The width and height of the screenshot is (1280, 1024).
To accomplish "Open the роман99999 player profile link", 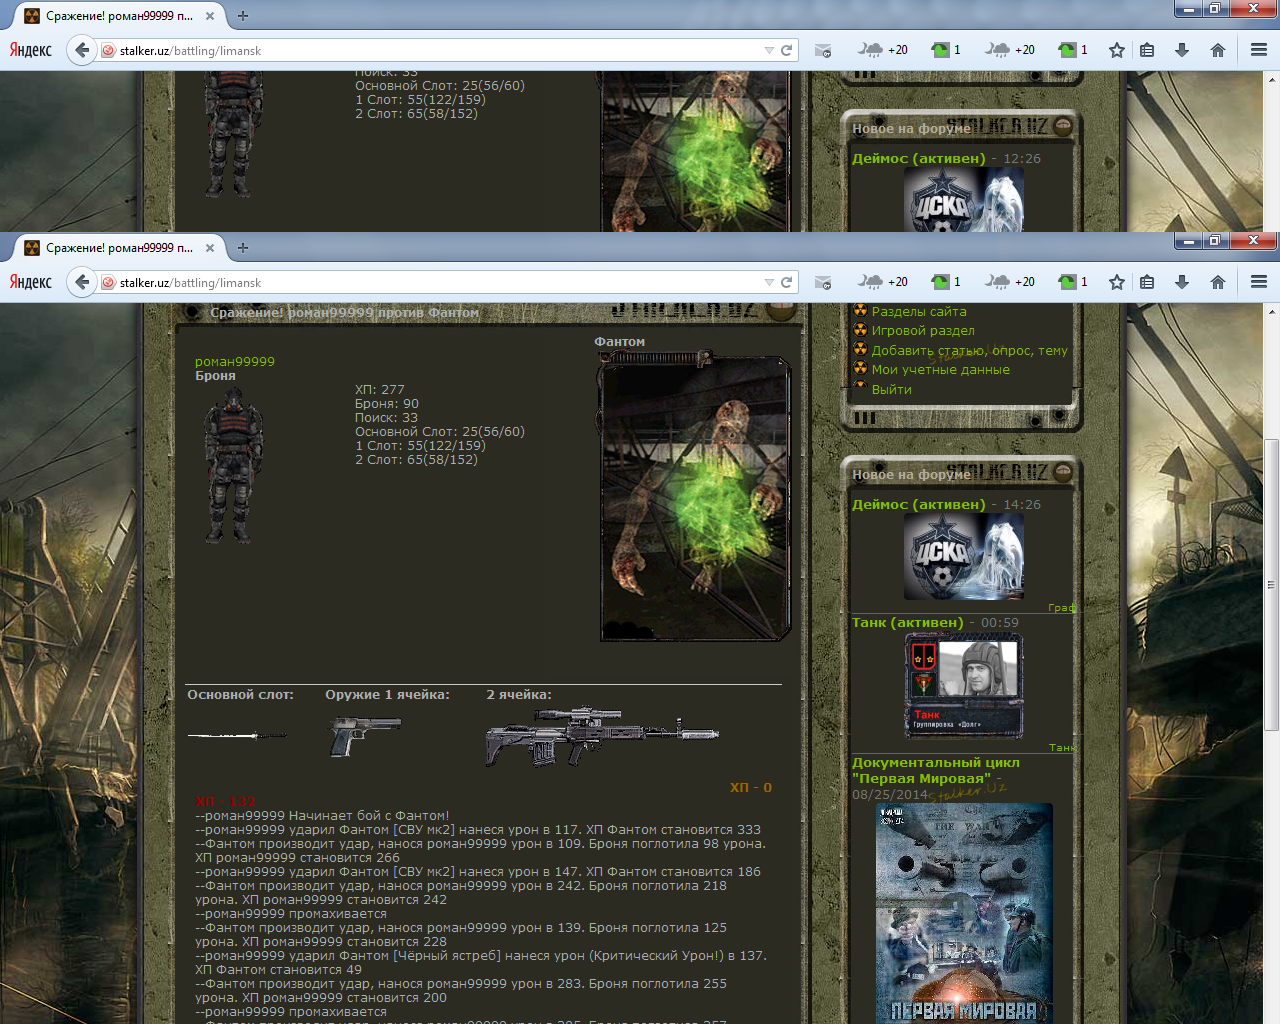I will (x=234, y=361).
